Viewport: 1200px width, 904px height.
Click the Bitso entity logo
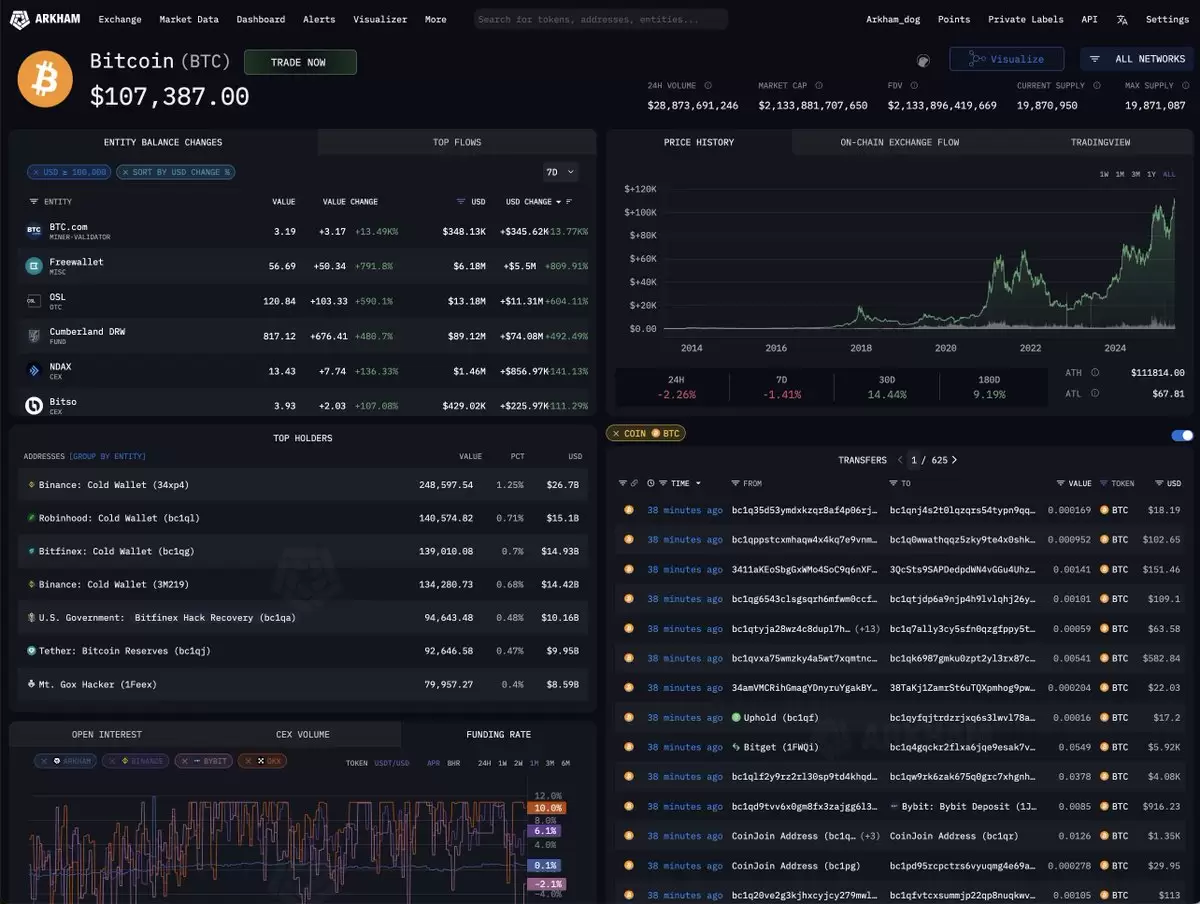click(x=33, y=405)
